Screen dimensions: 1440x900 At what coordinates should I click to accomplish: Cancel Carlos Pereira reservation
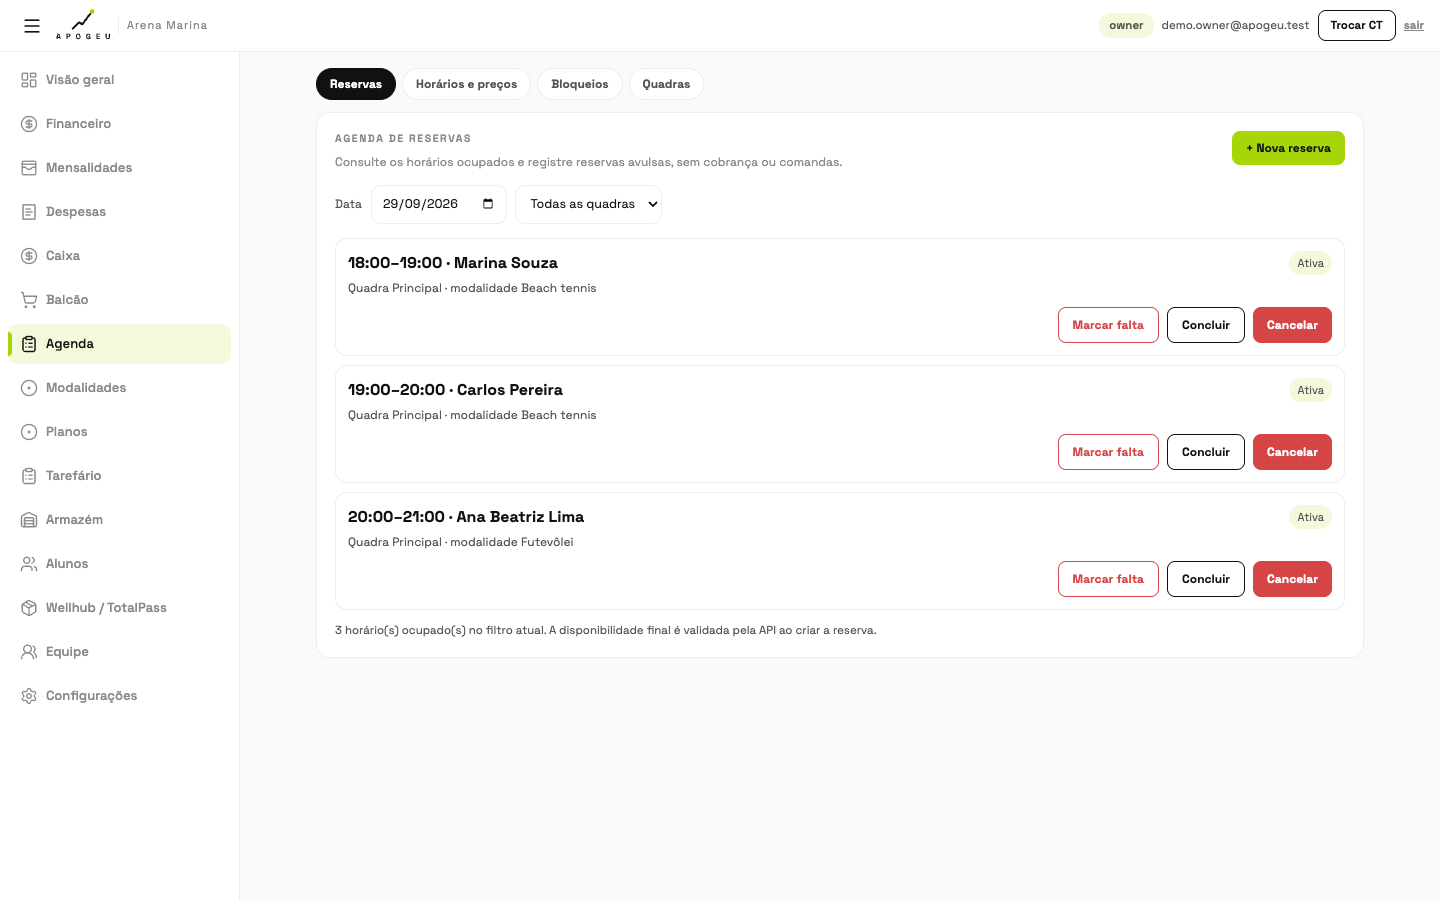click(x=1292, y=452)
